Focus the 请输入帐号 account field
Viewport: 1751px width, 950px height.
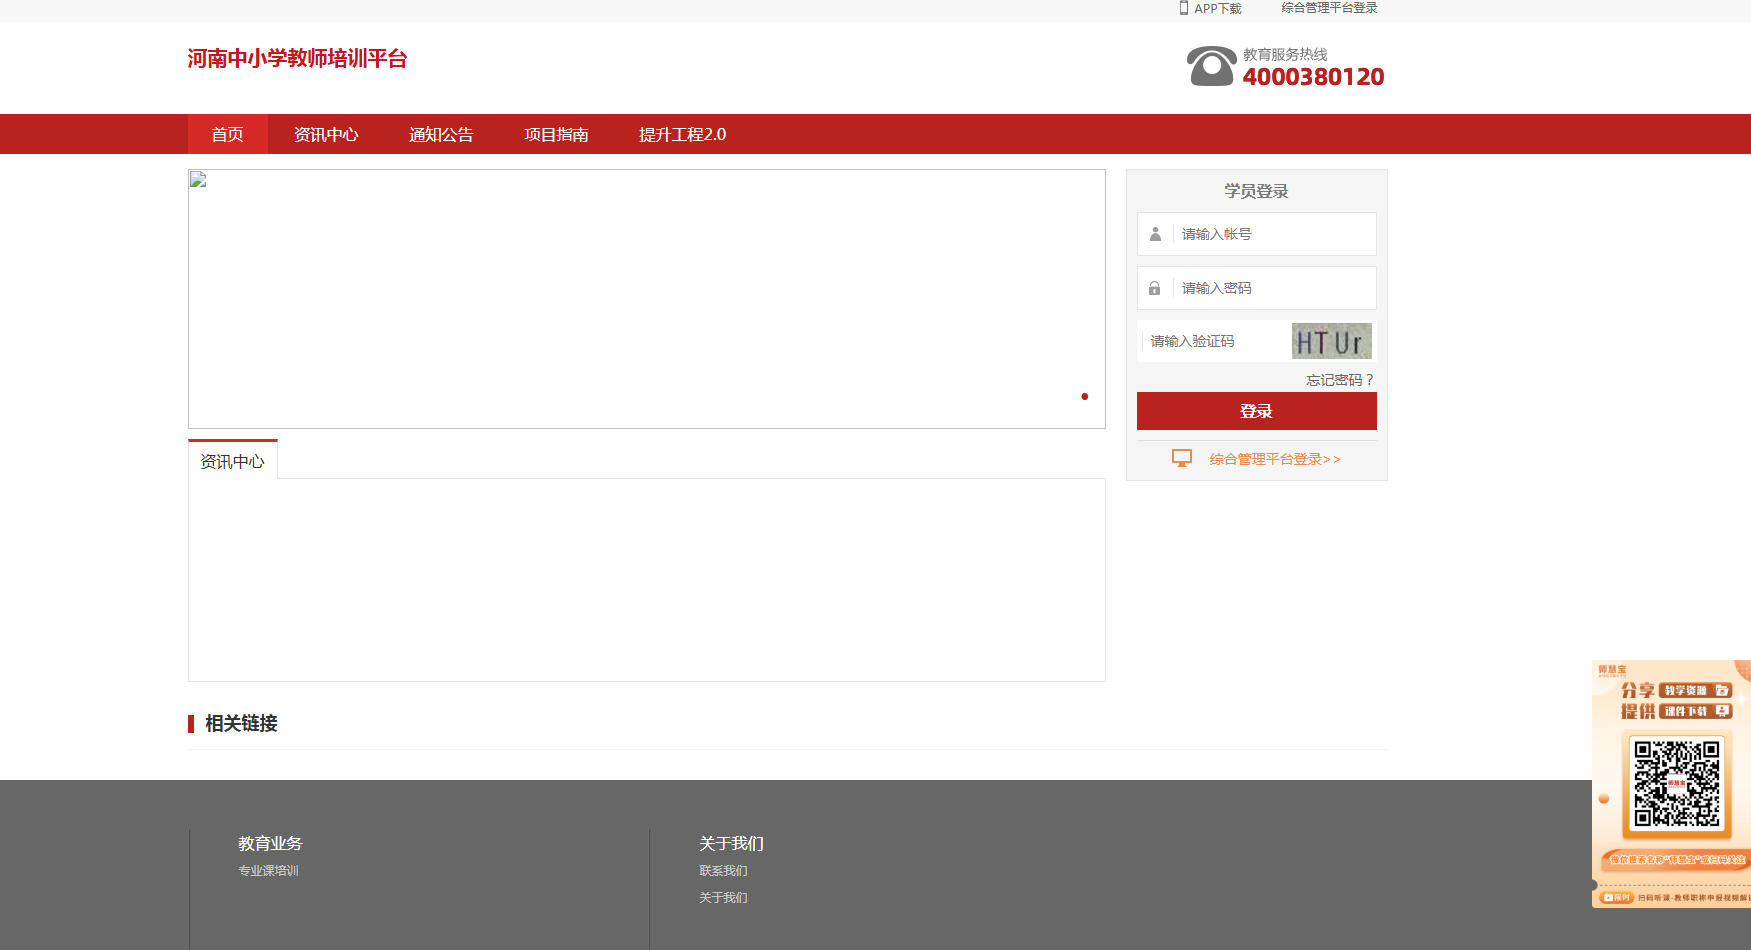pyautogui.click(x=1273, y=234)
